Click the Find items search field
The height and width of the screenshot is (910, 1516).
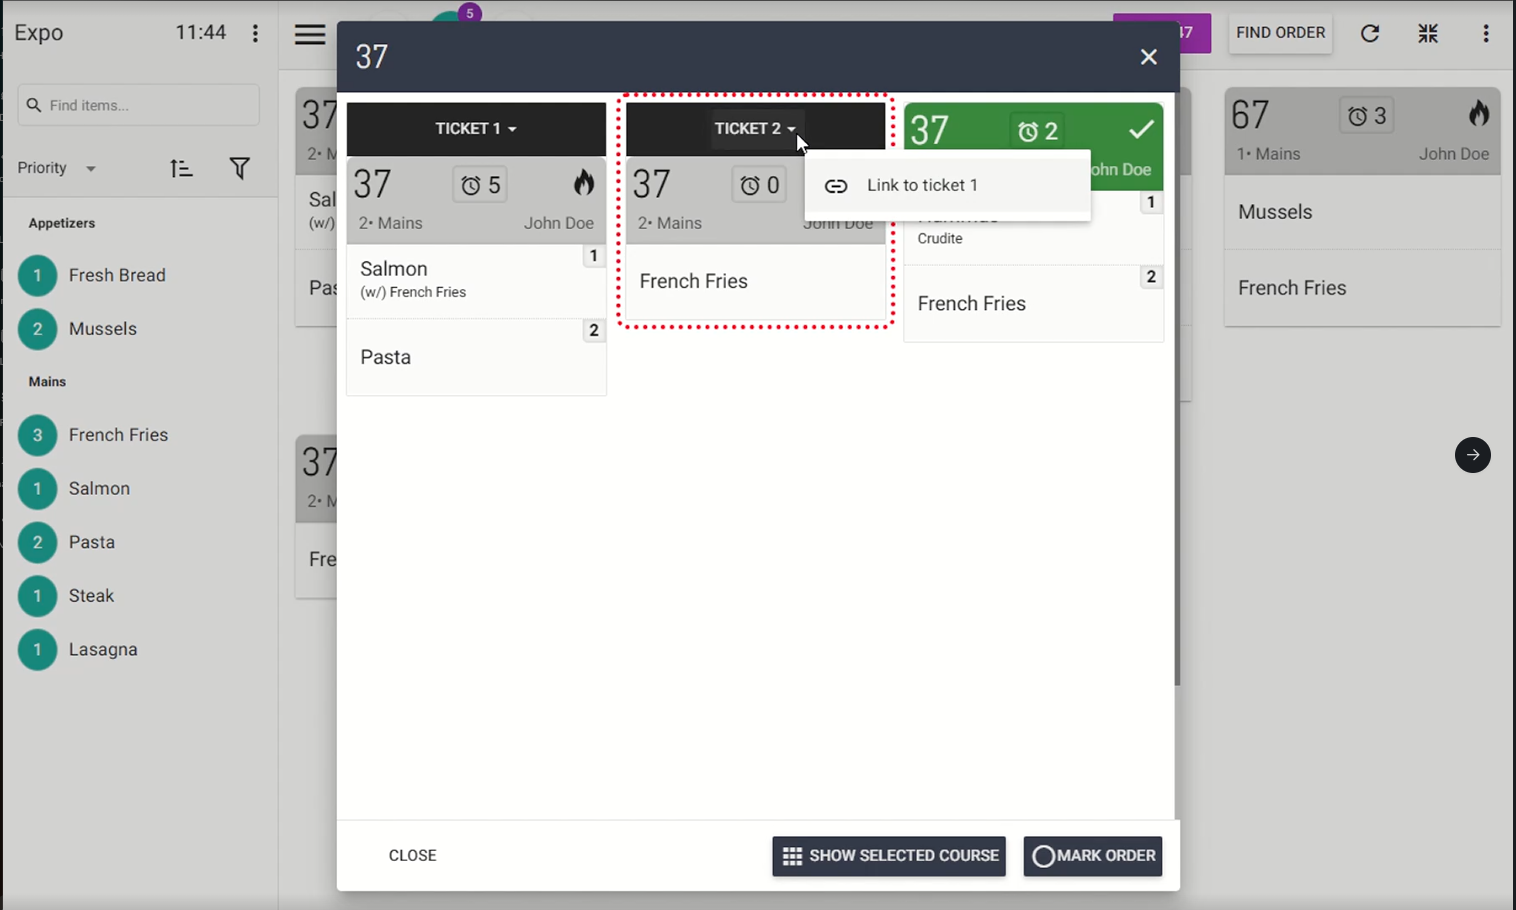click(139, 105)
